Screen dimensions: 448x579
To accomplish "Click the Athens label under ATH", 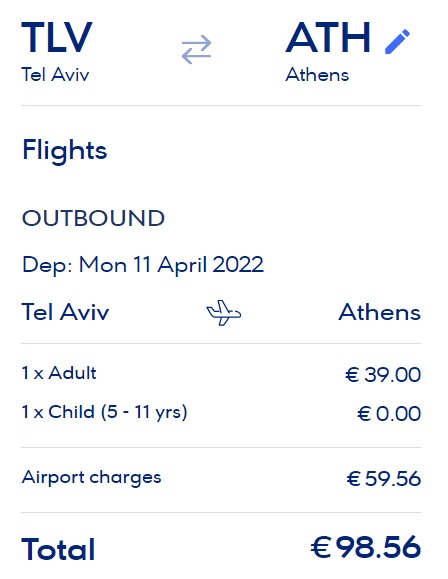I will pos(317,74).
